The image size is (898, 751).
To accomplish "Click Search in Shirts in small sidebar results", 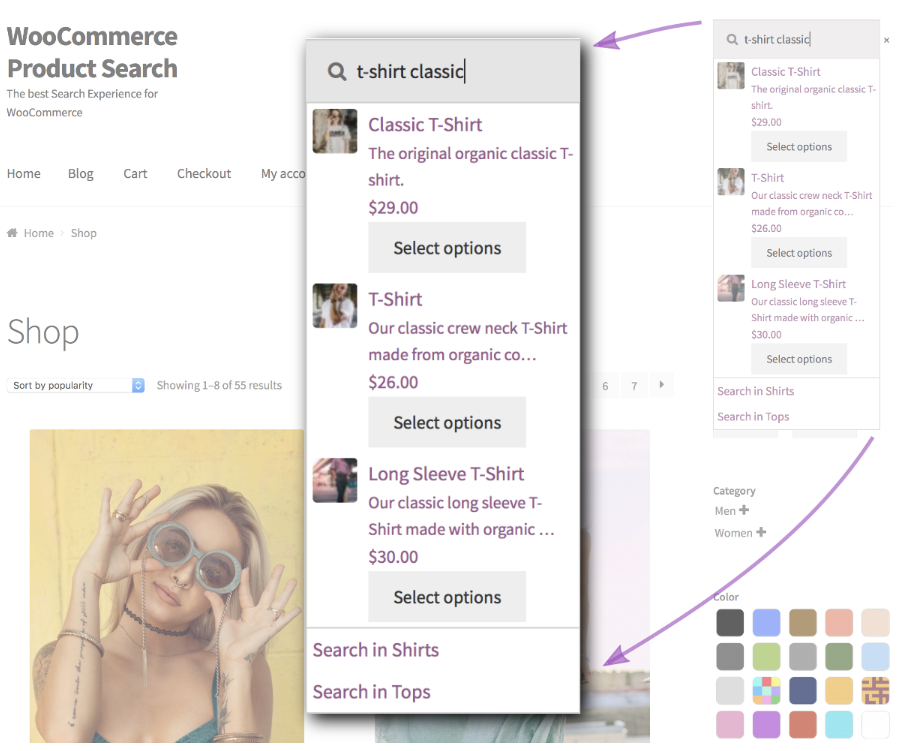I will click(x=755, y=391).
